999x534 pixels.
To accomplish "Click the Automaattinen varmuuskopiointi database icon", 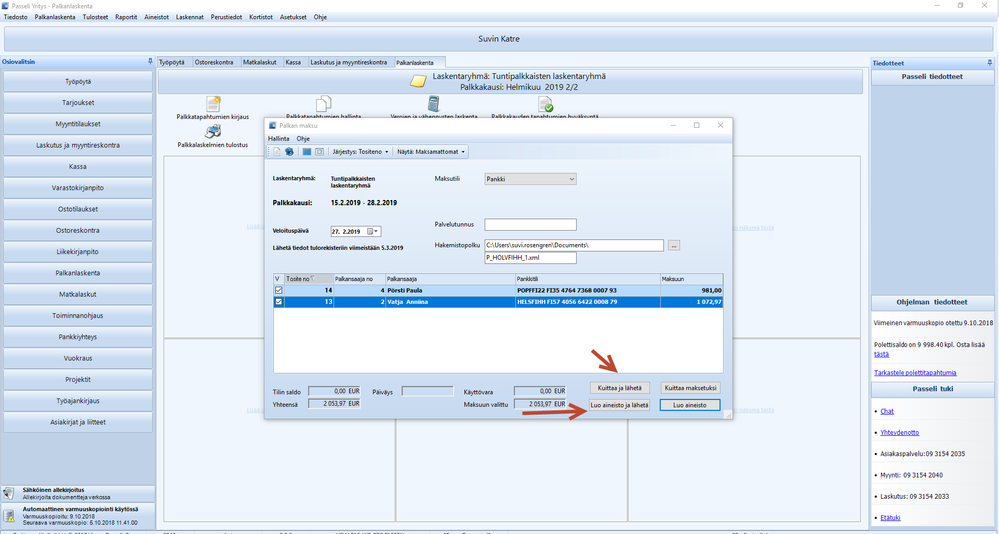I will [x=9, y=516].
